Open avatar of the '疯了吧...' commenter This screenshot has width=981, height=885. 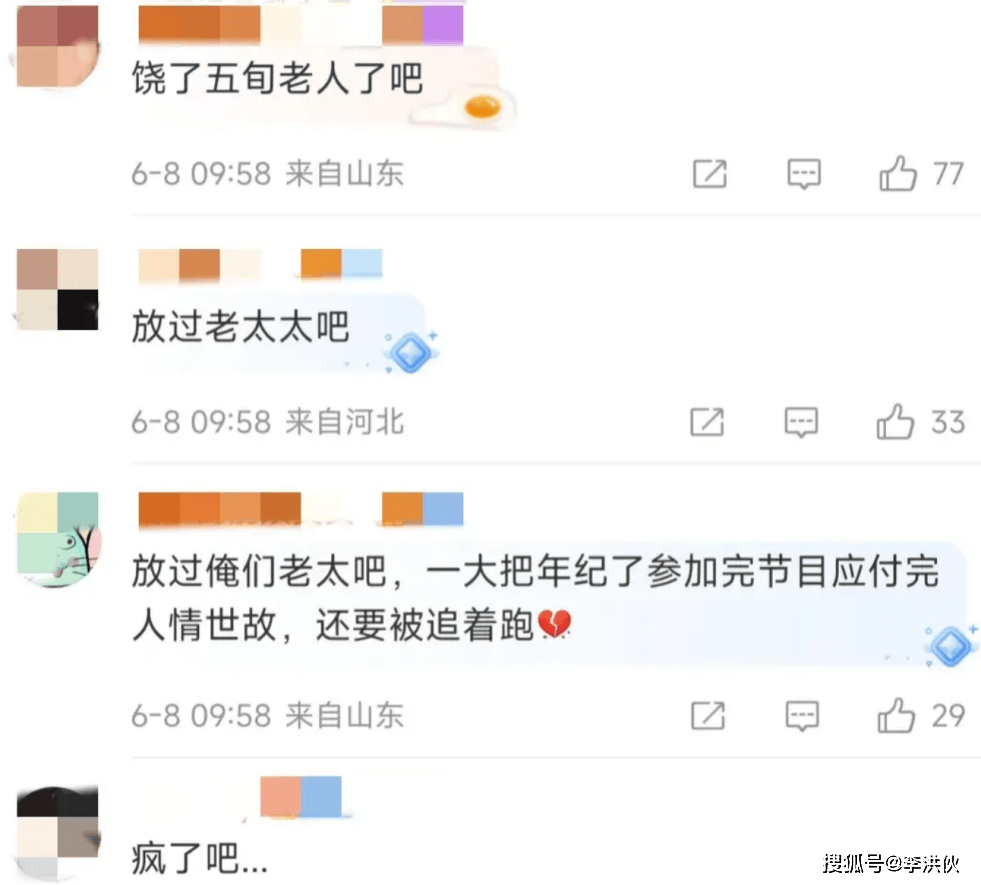tap(58, 832)
